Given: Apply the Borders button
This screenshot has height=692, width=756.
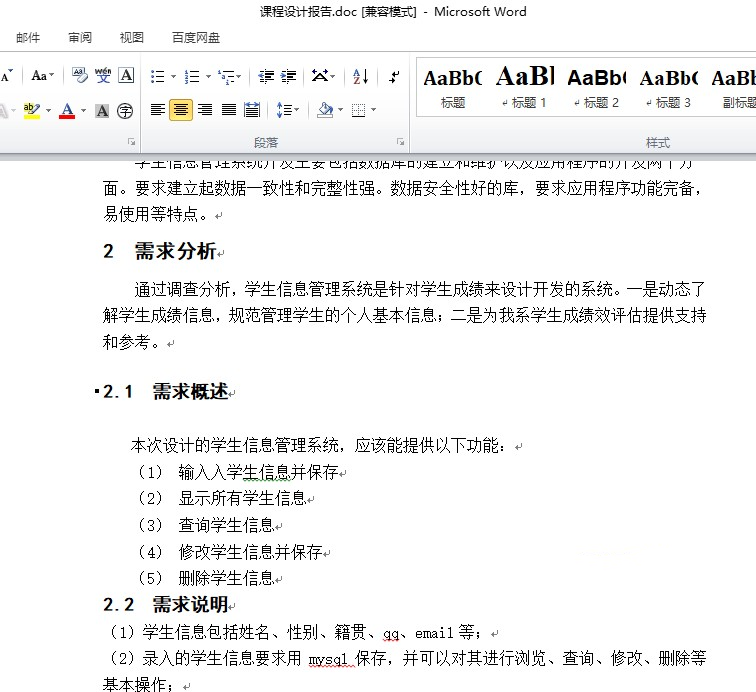Looking at the screenshot, I should point(358,110).
